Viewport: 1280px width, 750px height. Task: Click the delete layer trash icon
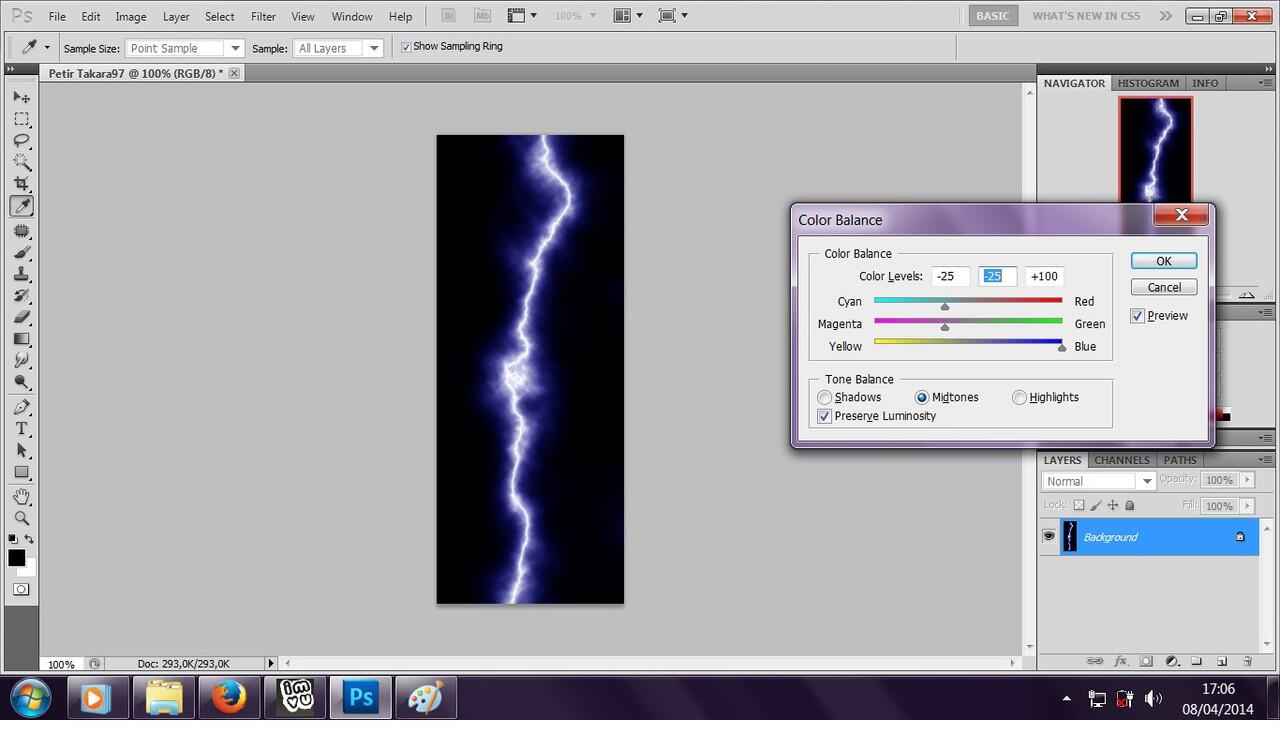coord(1247,661)
